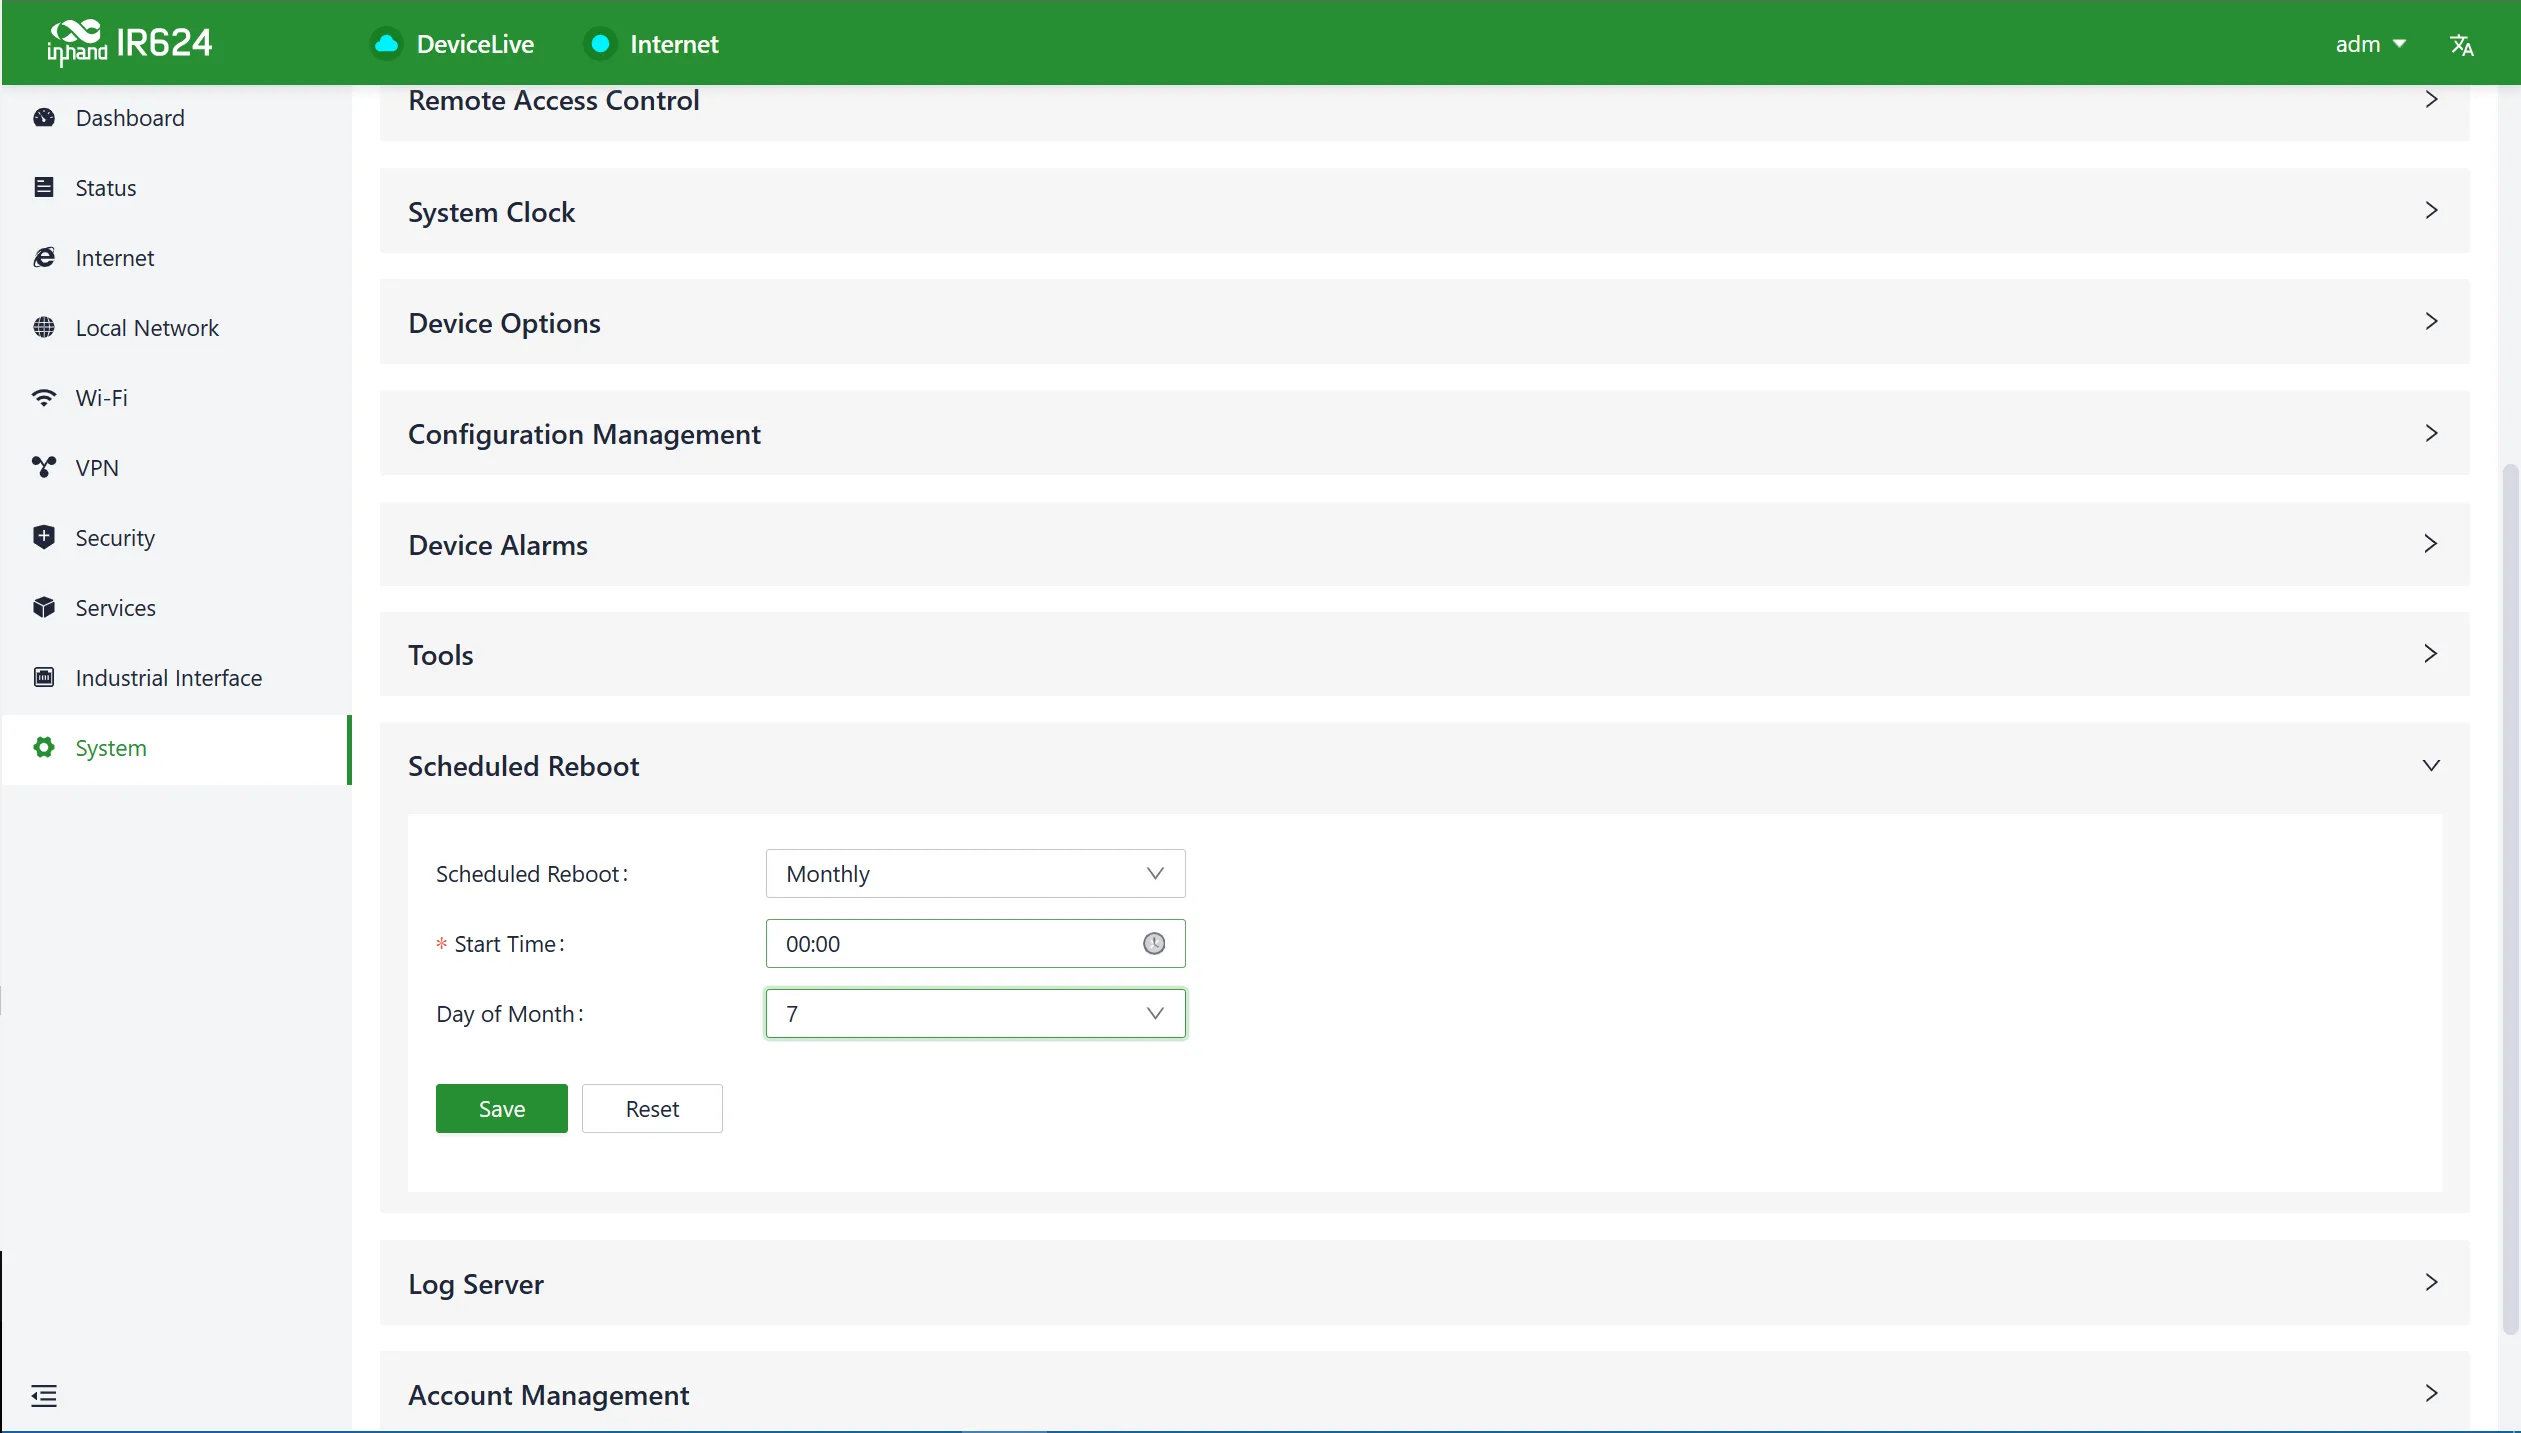Go to the Dashboard menu item
The image size is (2521, 1433).
[x=176, y=118]
